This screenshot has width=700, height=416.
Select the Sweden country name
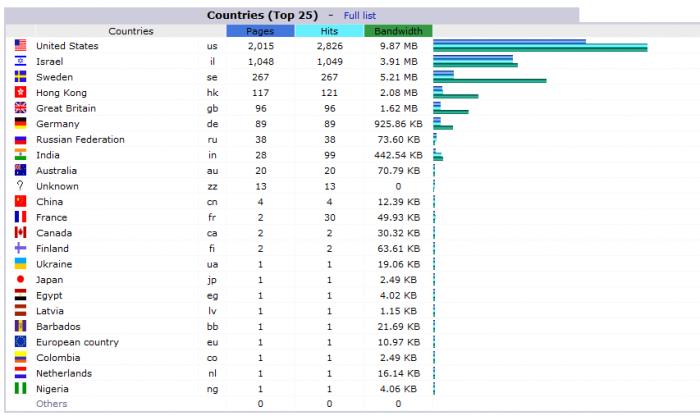(54, 77)
